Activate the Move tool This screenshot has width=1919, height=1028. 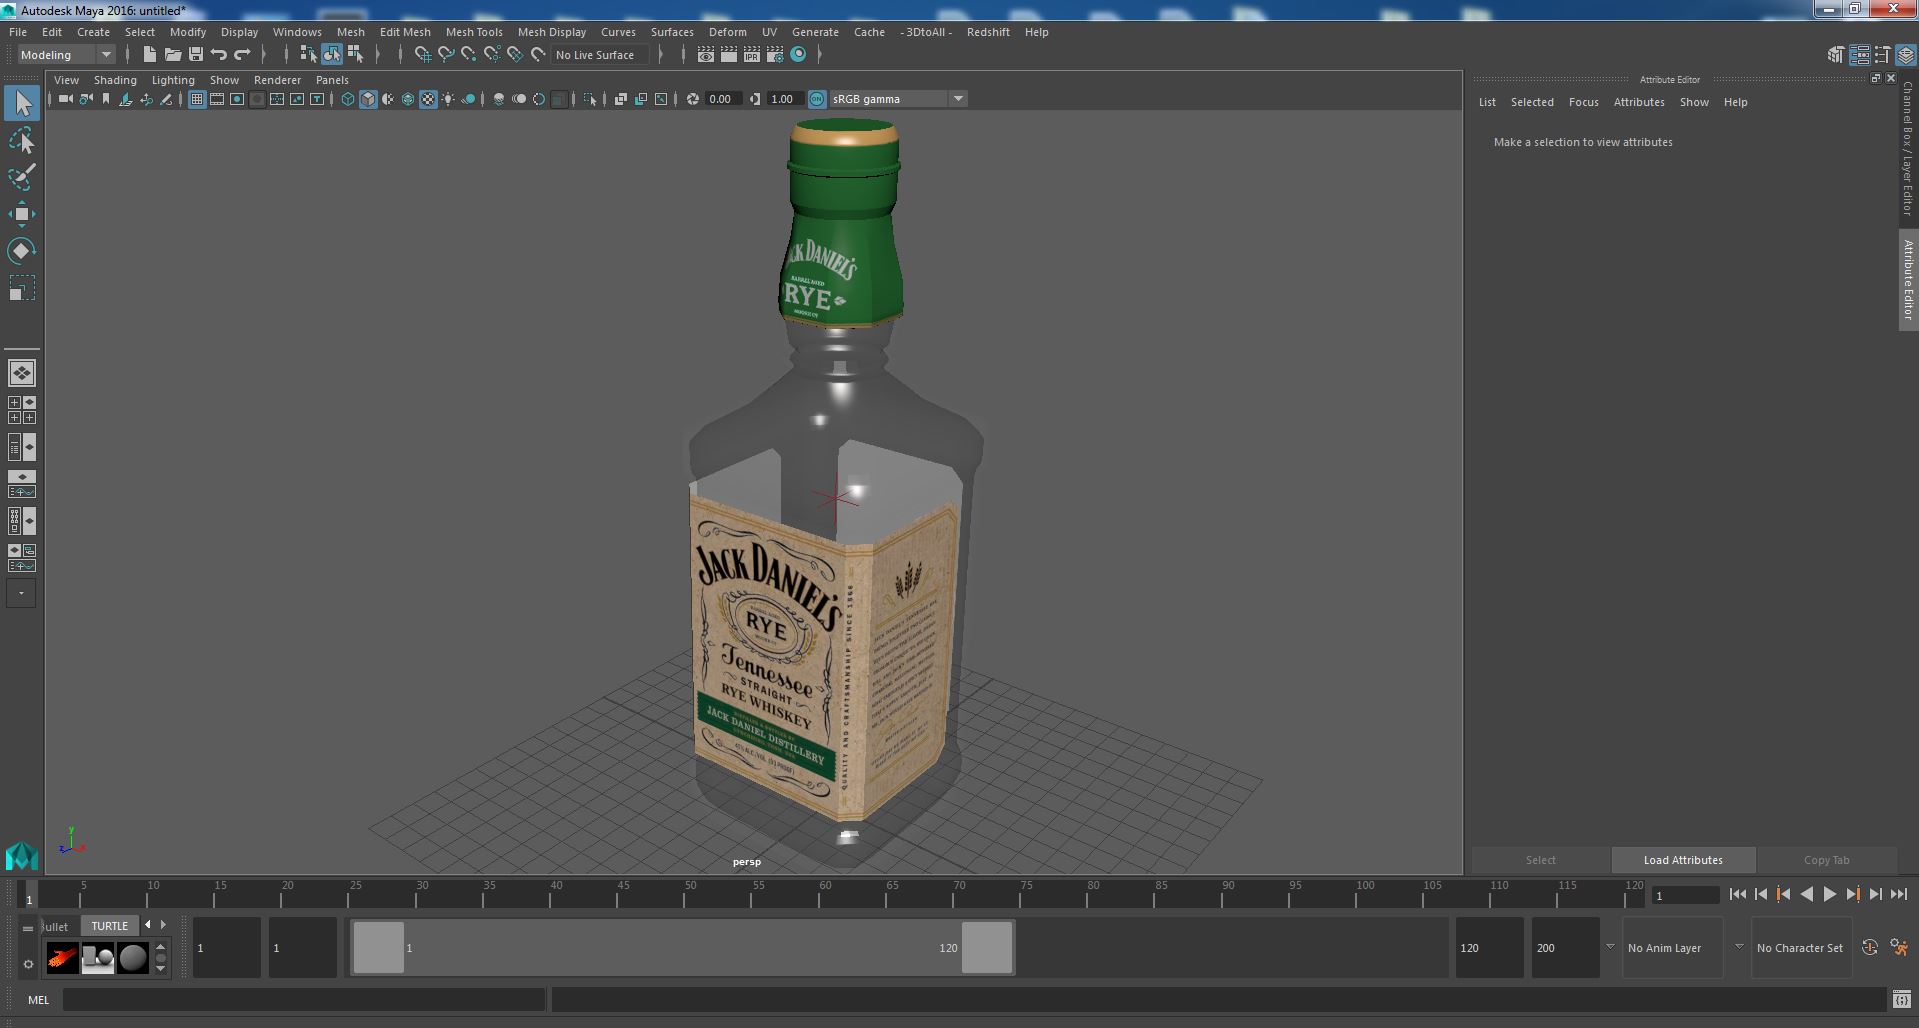[x=22, y=214]
